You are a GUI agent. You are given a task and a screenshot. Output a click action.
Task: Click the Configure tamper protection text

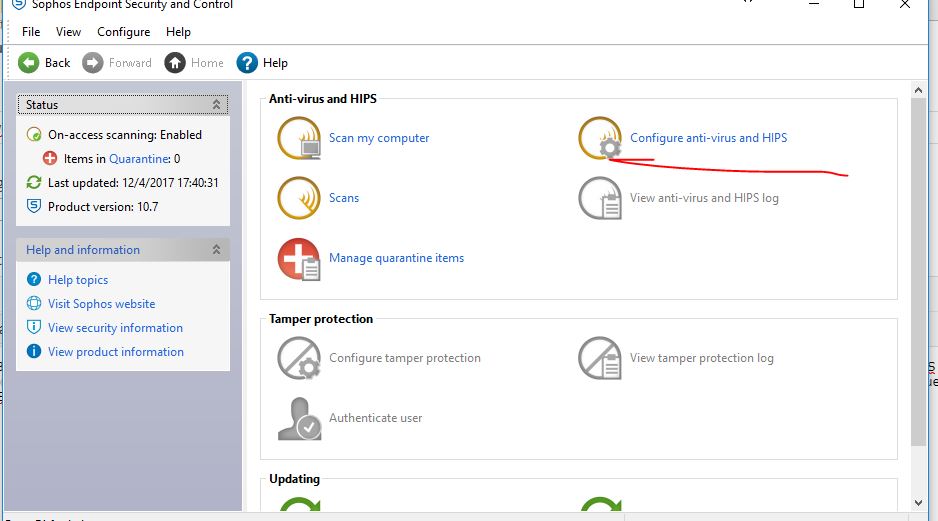404,358
